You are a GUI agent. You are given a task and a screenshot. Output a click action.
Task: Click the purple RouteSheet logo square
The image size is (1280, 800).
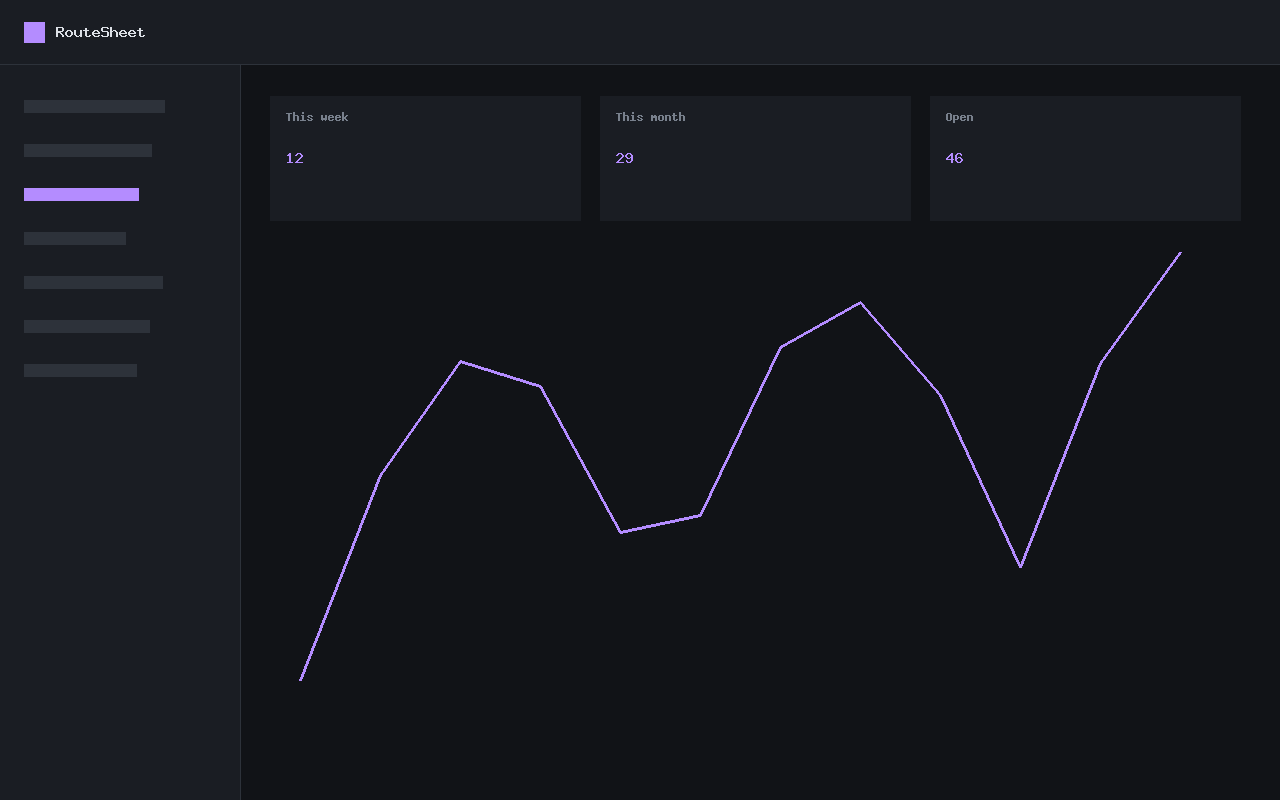coord(34,32)
